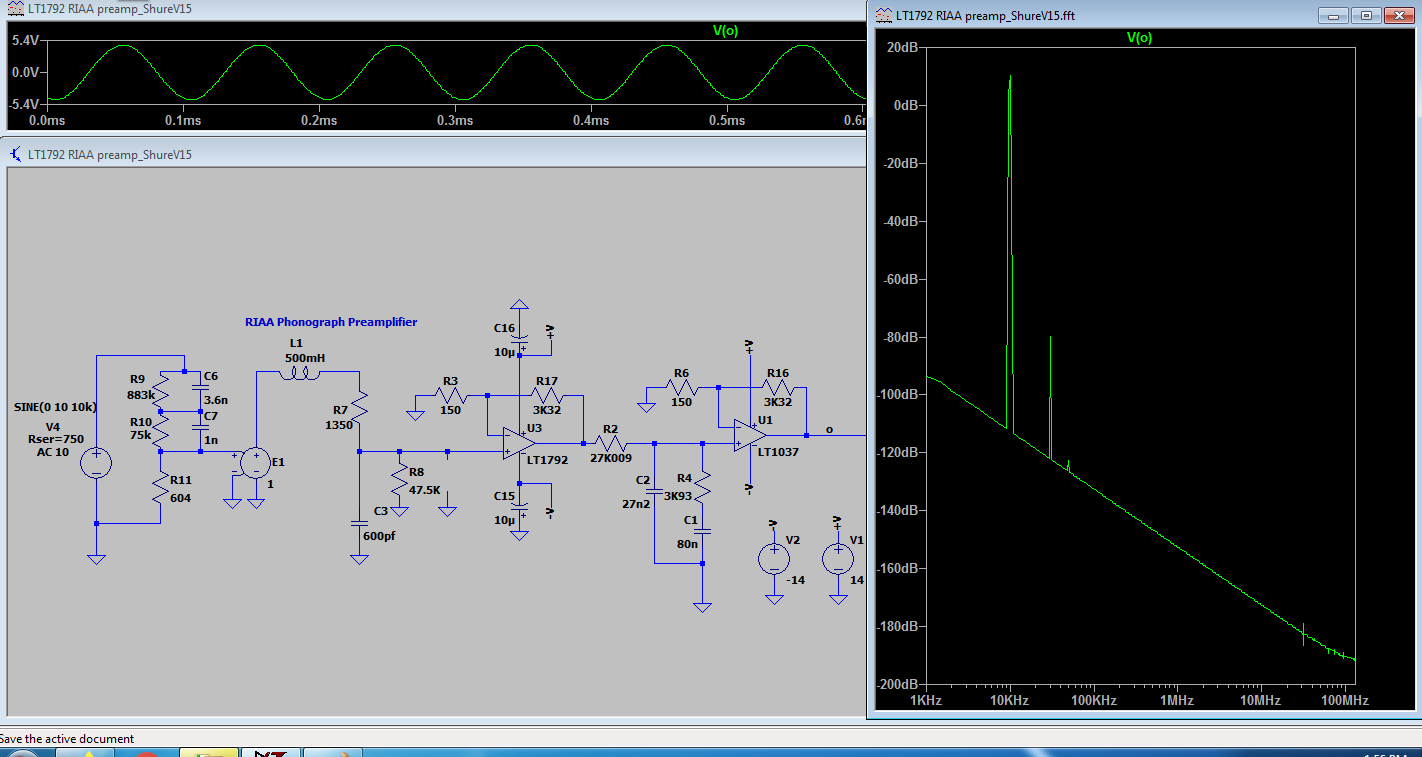This screenshot has width=1422, height=757.
Task: Select the R6 resistor symbol
Action: click(x=682, y=387)
